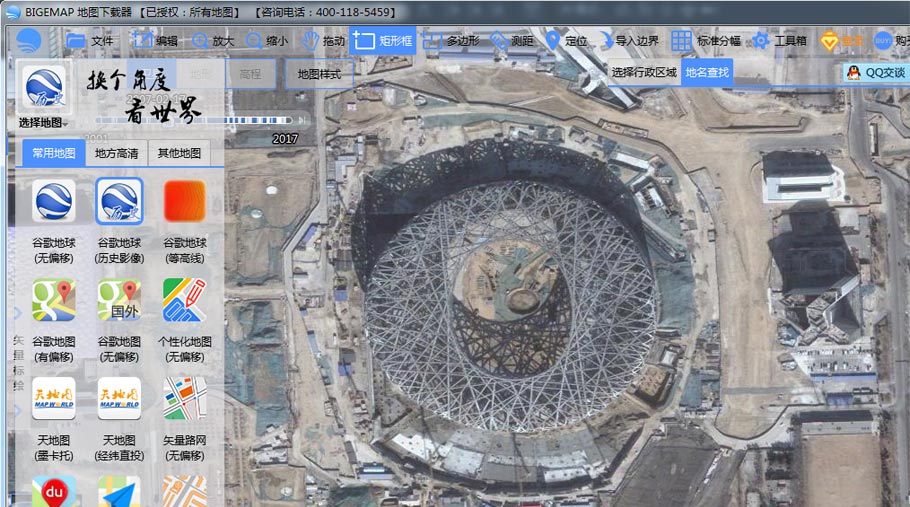The width and height of the screenshot is (910, 507).
Task: Click 导入边界 import boundary
Action: [x=629, y=41]
